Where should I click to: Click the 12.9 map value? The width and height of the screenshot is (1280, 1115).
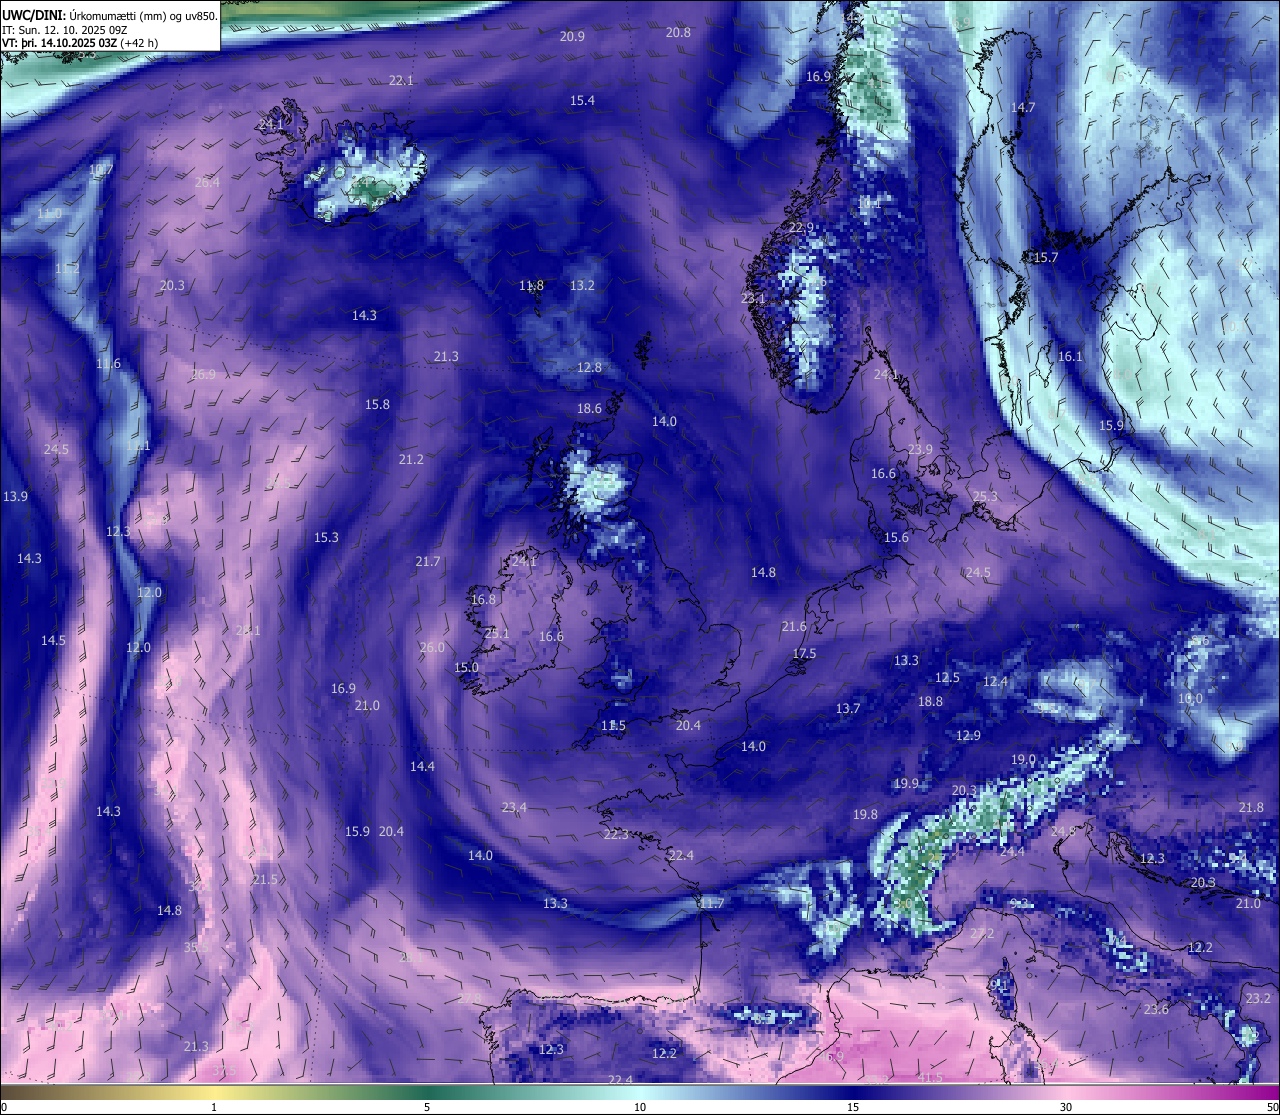tap(968, 735)
